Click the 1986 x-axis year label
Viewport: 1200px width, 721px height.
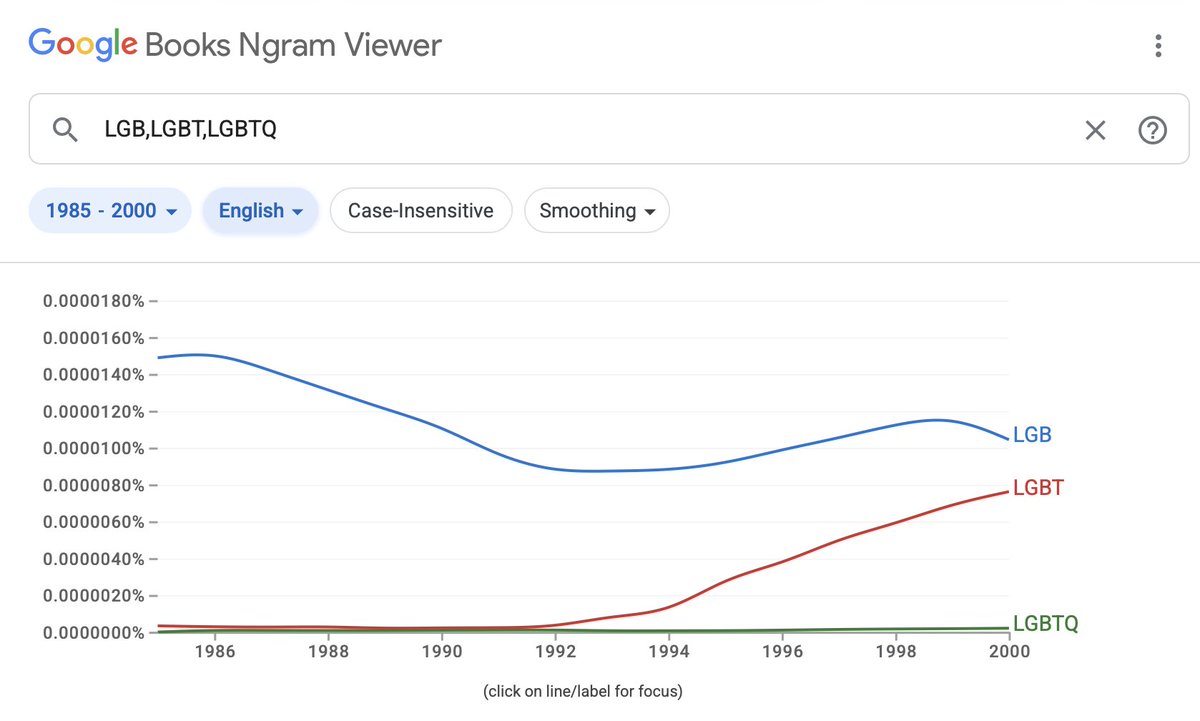[215, 651]
